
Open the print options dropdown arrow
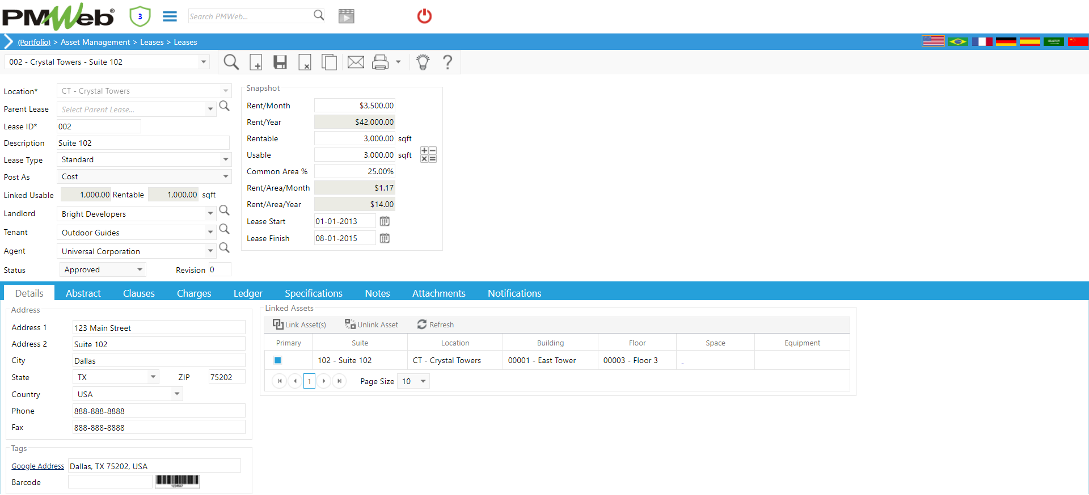pos(398,62)
